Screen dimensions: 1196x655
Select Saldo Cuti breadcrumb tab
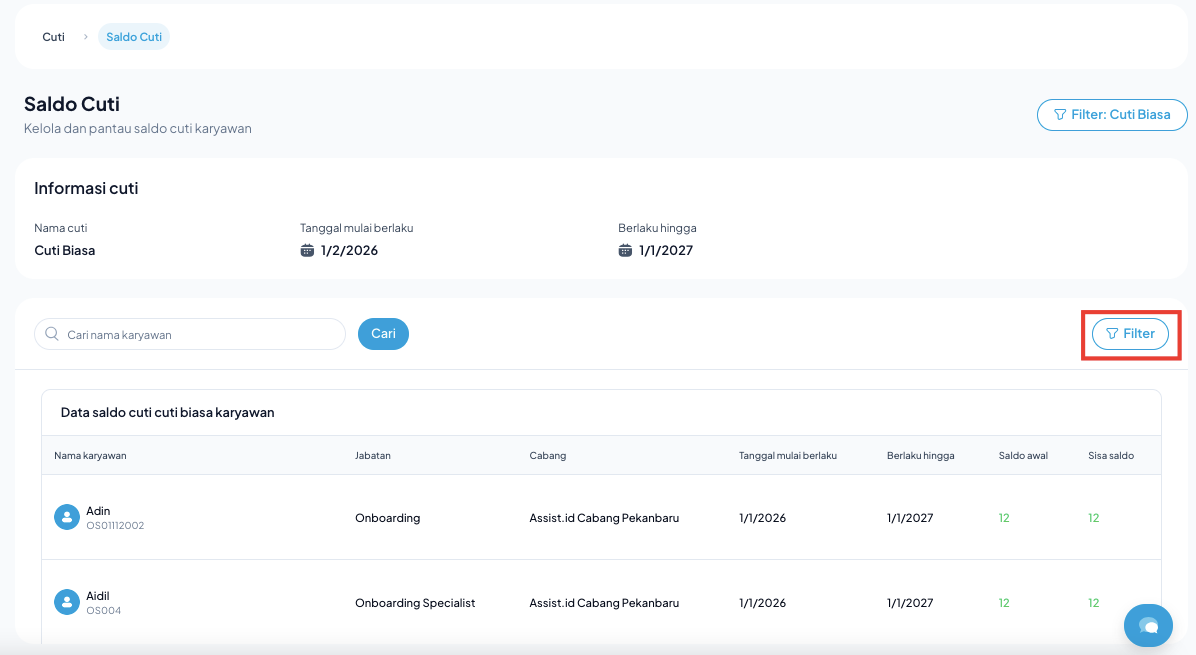click(x=133, y=37)
